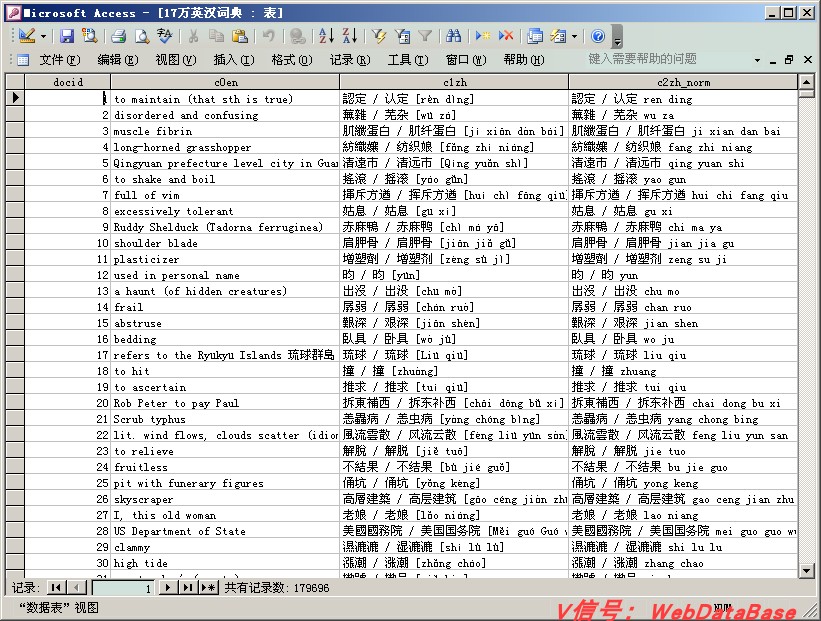Screen dimensions: 821x621
Task: Click cell 'high tide'
Action: click(225, 563)
